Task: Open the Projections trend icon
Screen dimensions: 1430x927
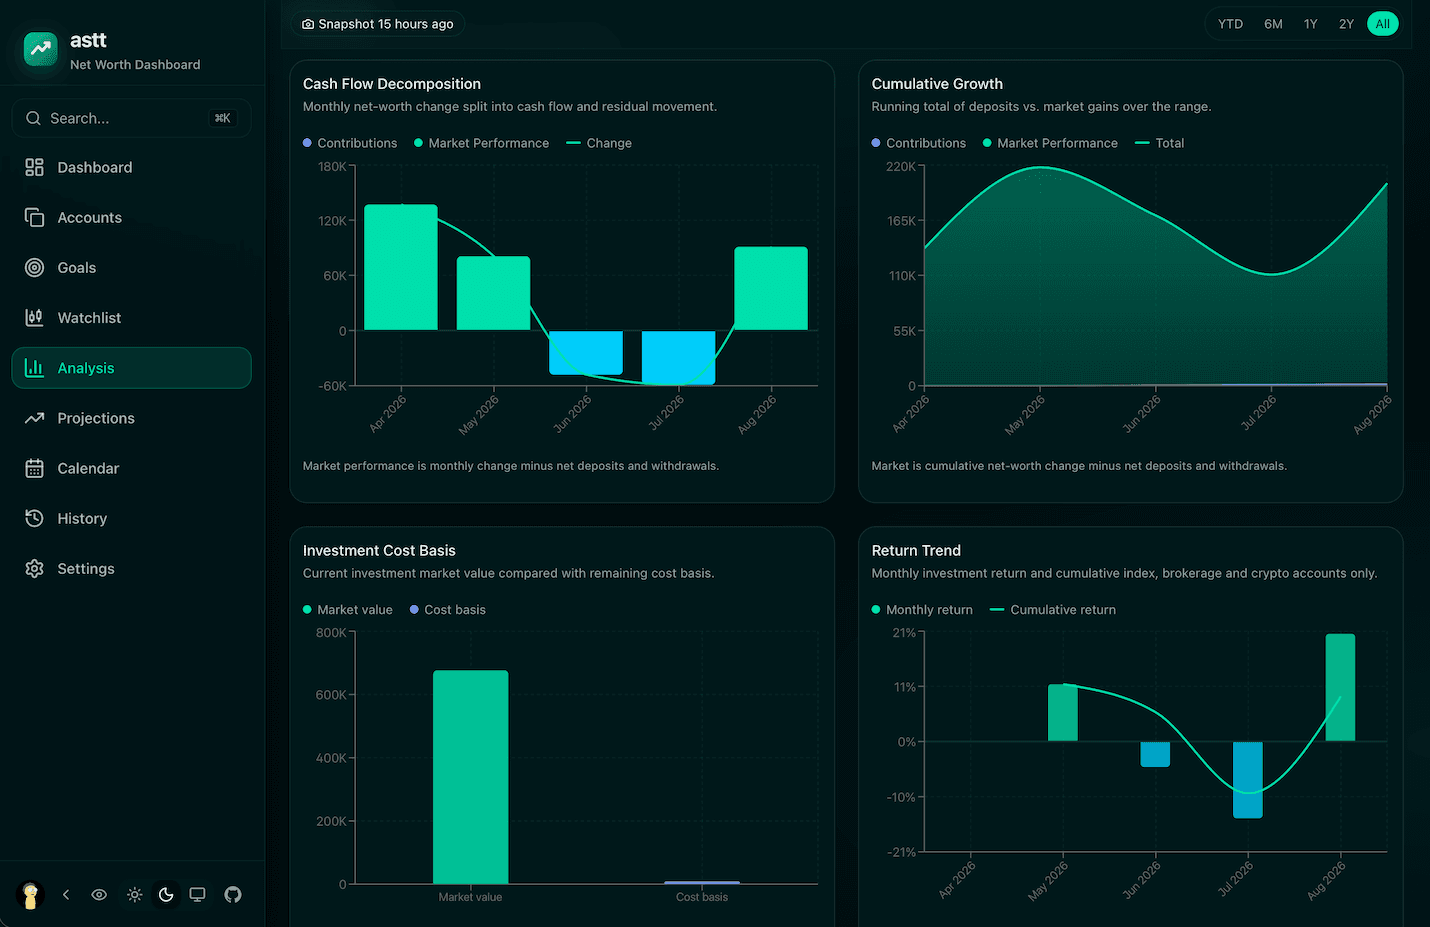Action: click(34, 418)
